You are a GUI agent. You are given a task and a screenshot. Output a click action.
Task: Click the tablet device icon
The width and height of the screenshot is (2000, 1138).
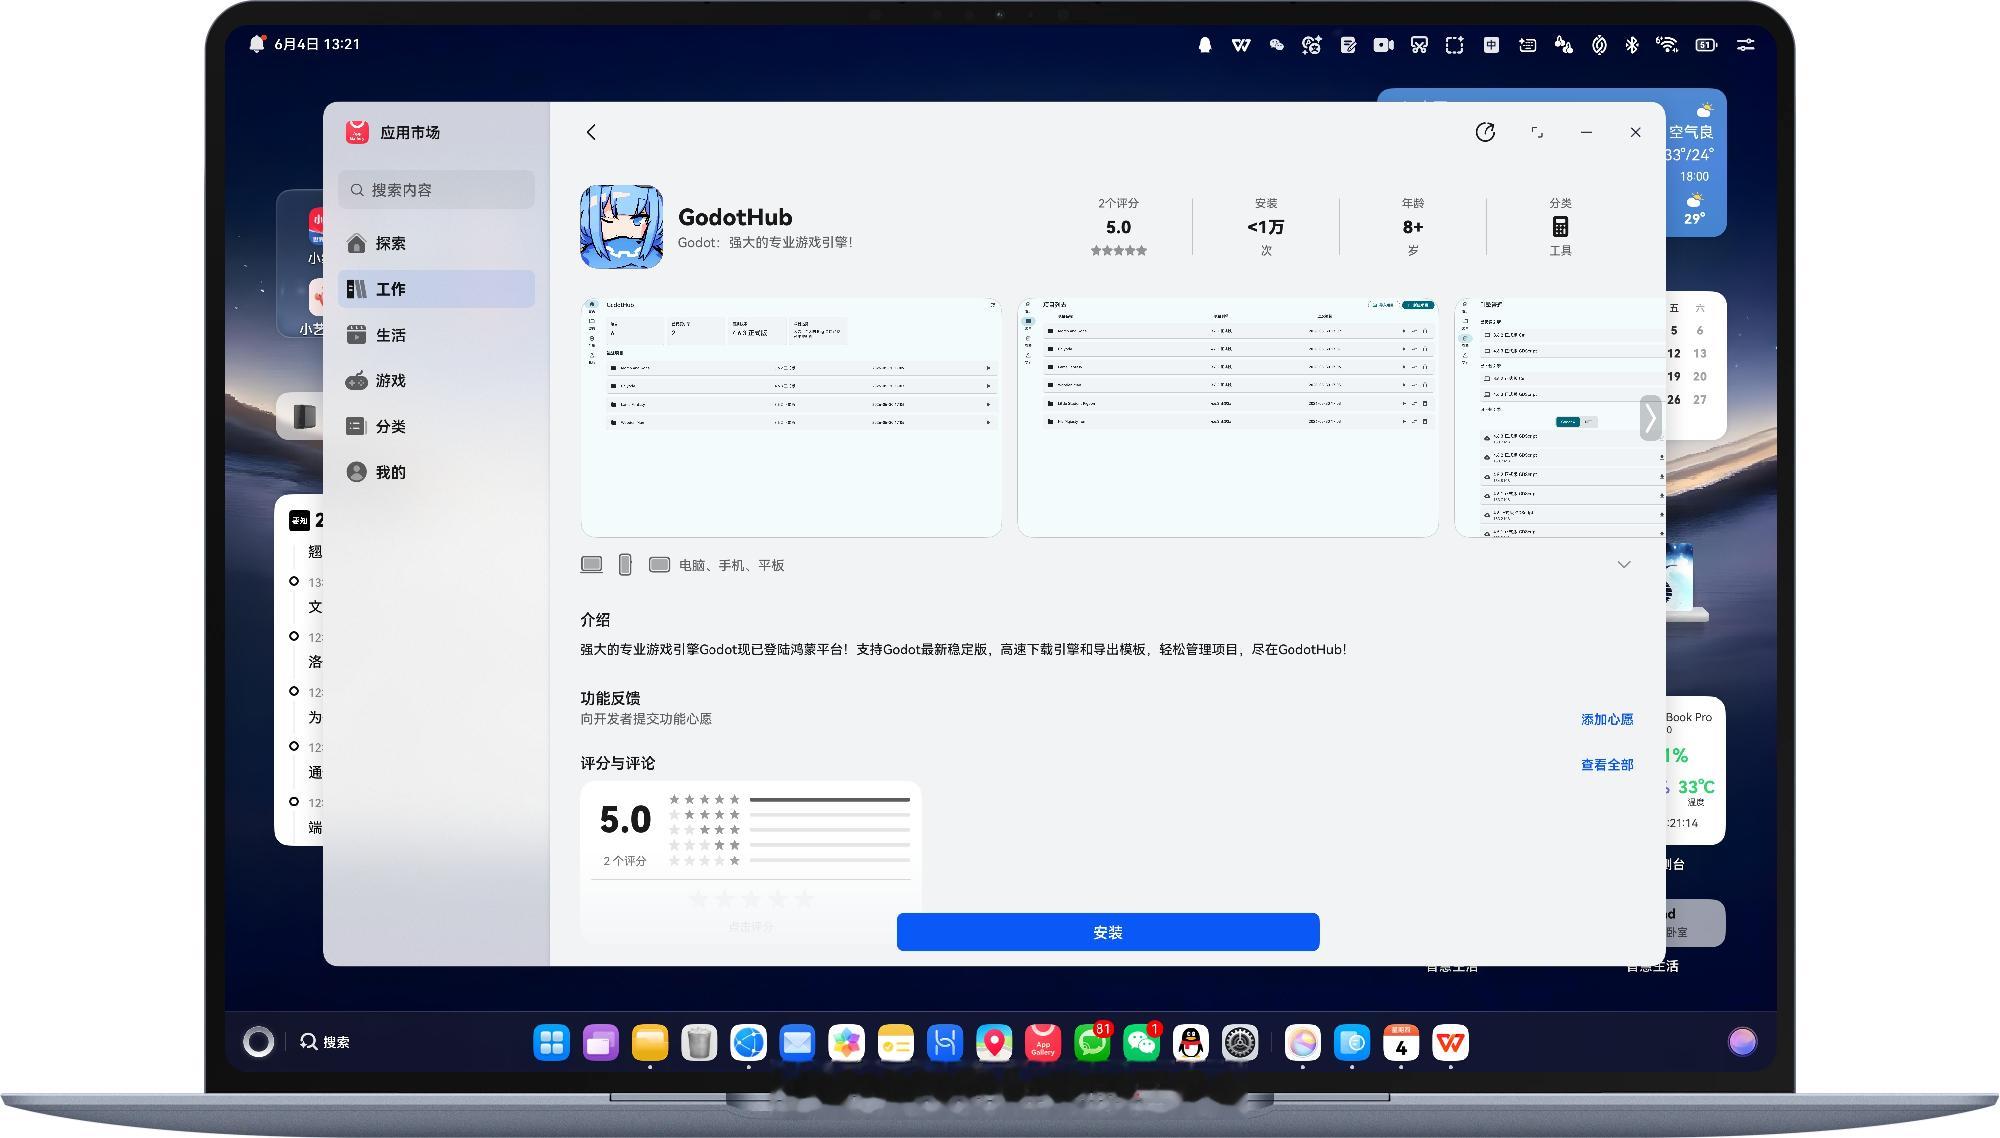coord(659,565)
